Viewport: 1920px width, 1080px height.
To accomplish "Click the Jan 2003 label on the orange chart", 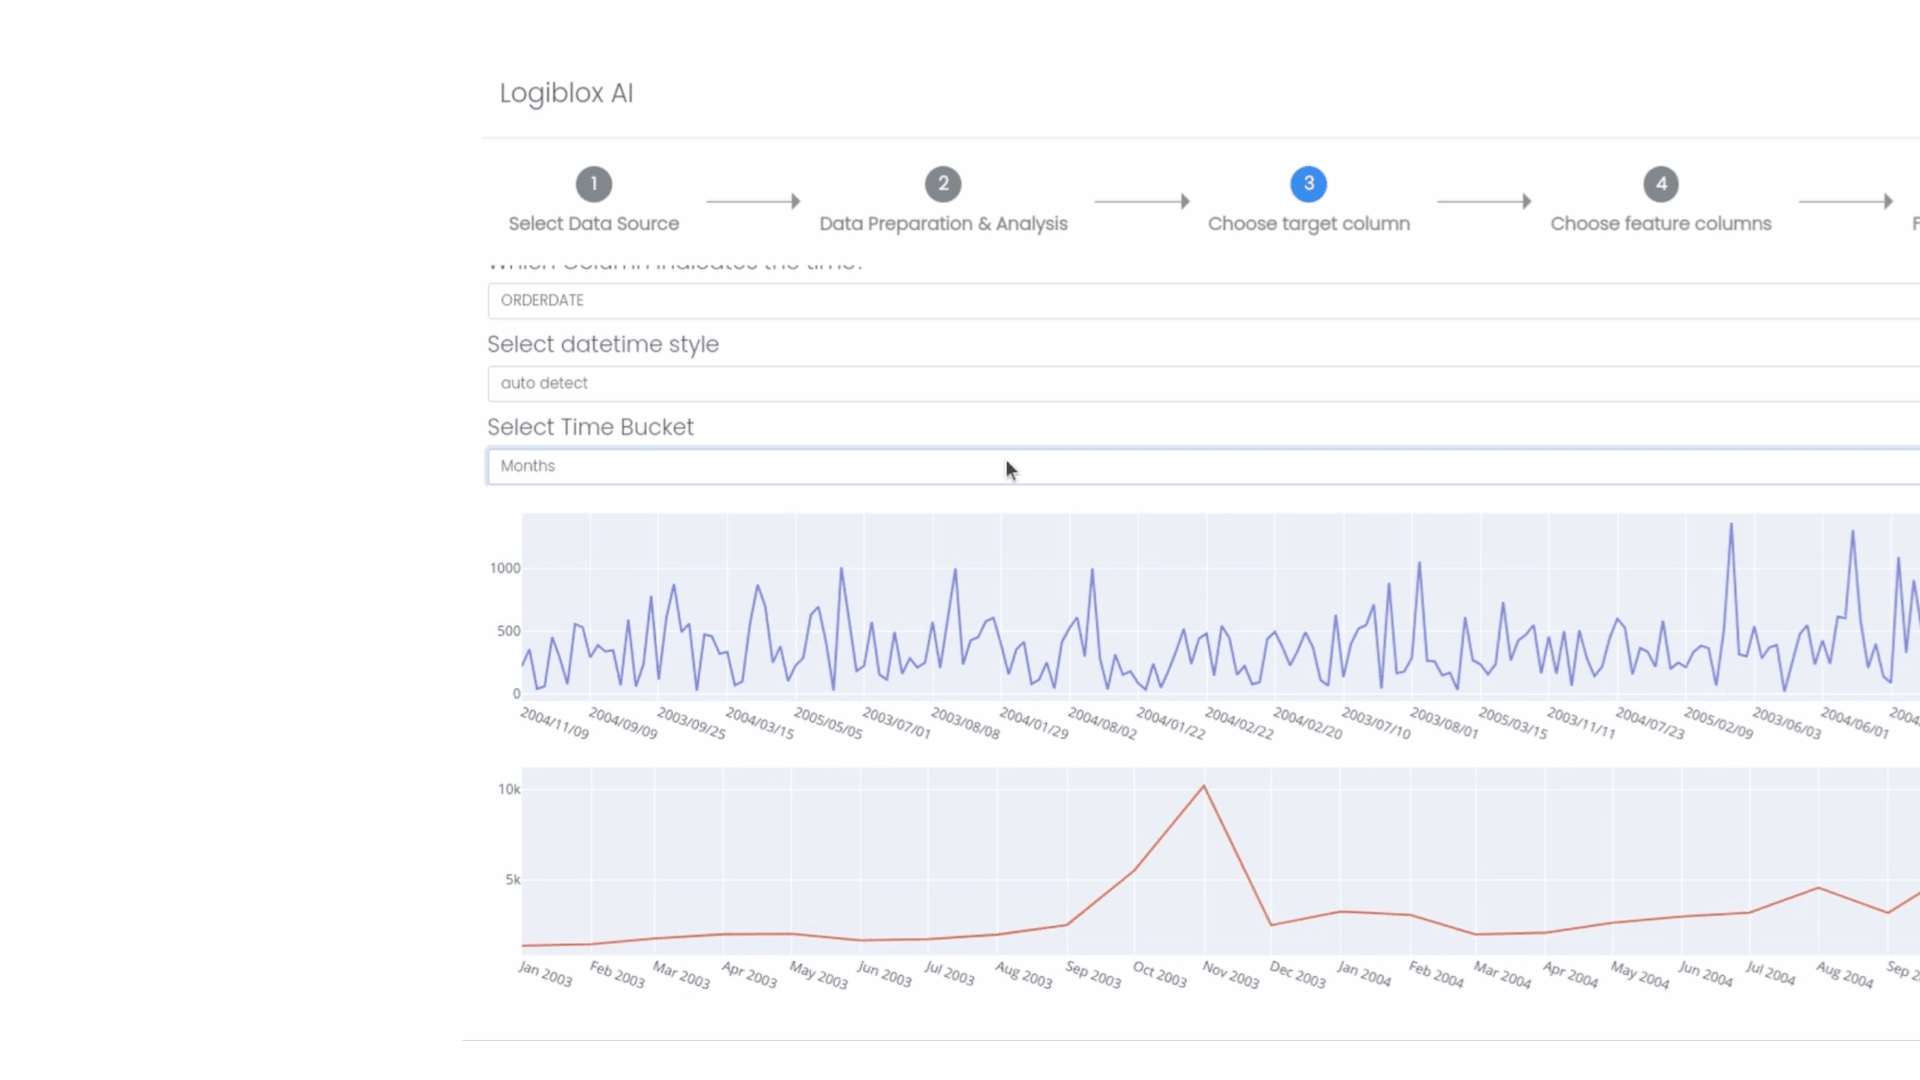I will click(545, 972).
